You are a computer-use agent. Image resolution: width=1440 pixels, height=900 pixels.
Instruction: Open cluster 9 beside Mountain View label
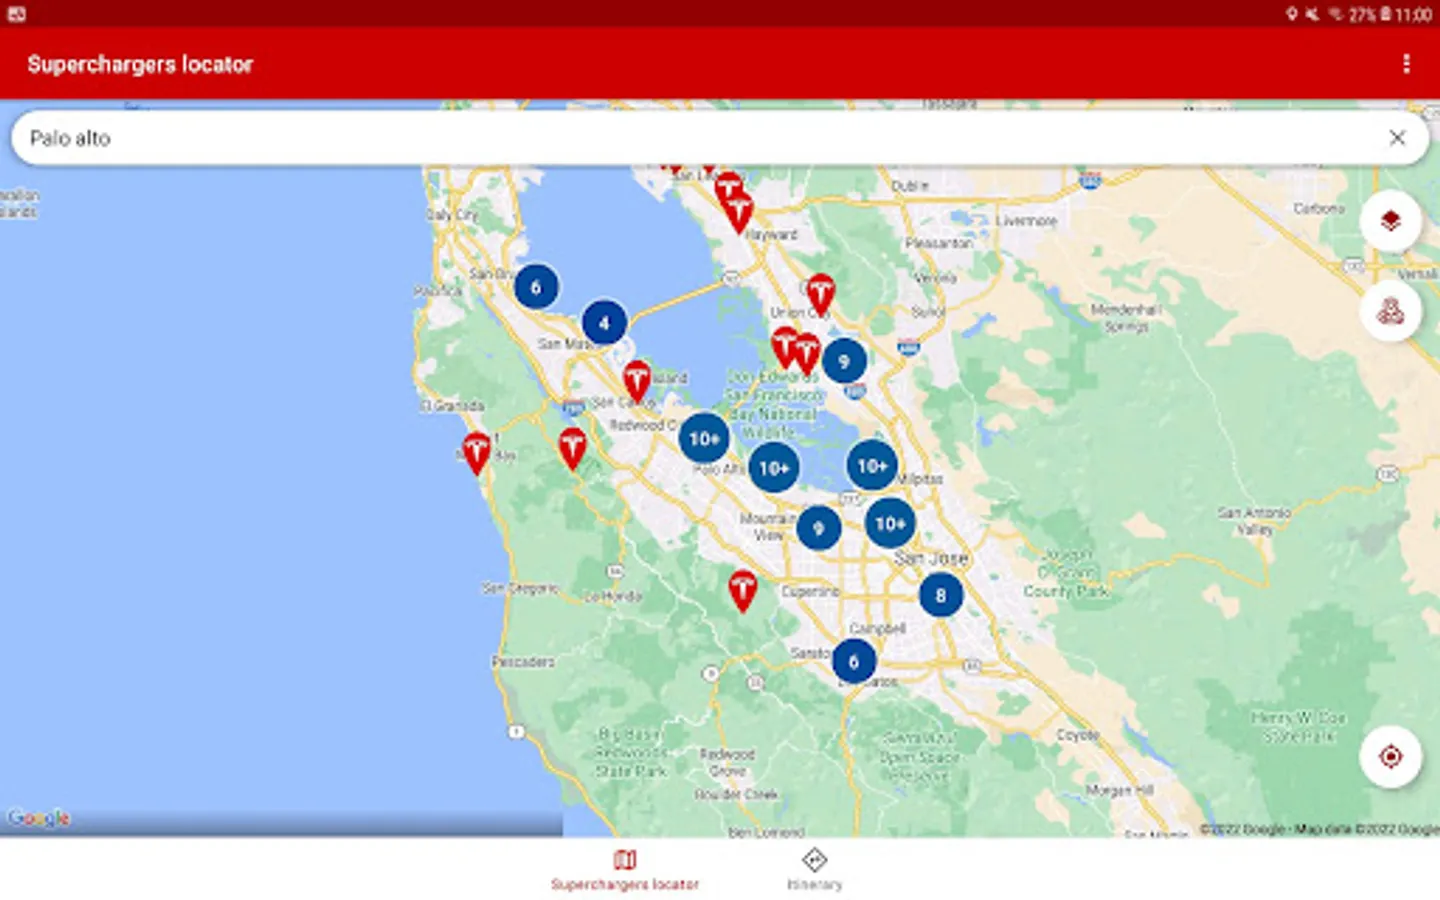tap(818, 528)
